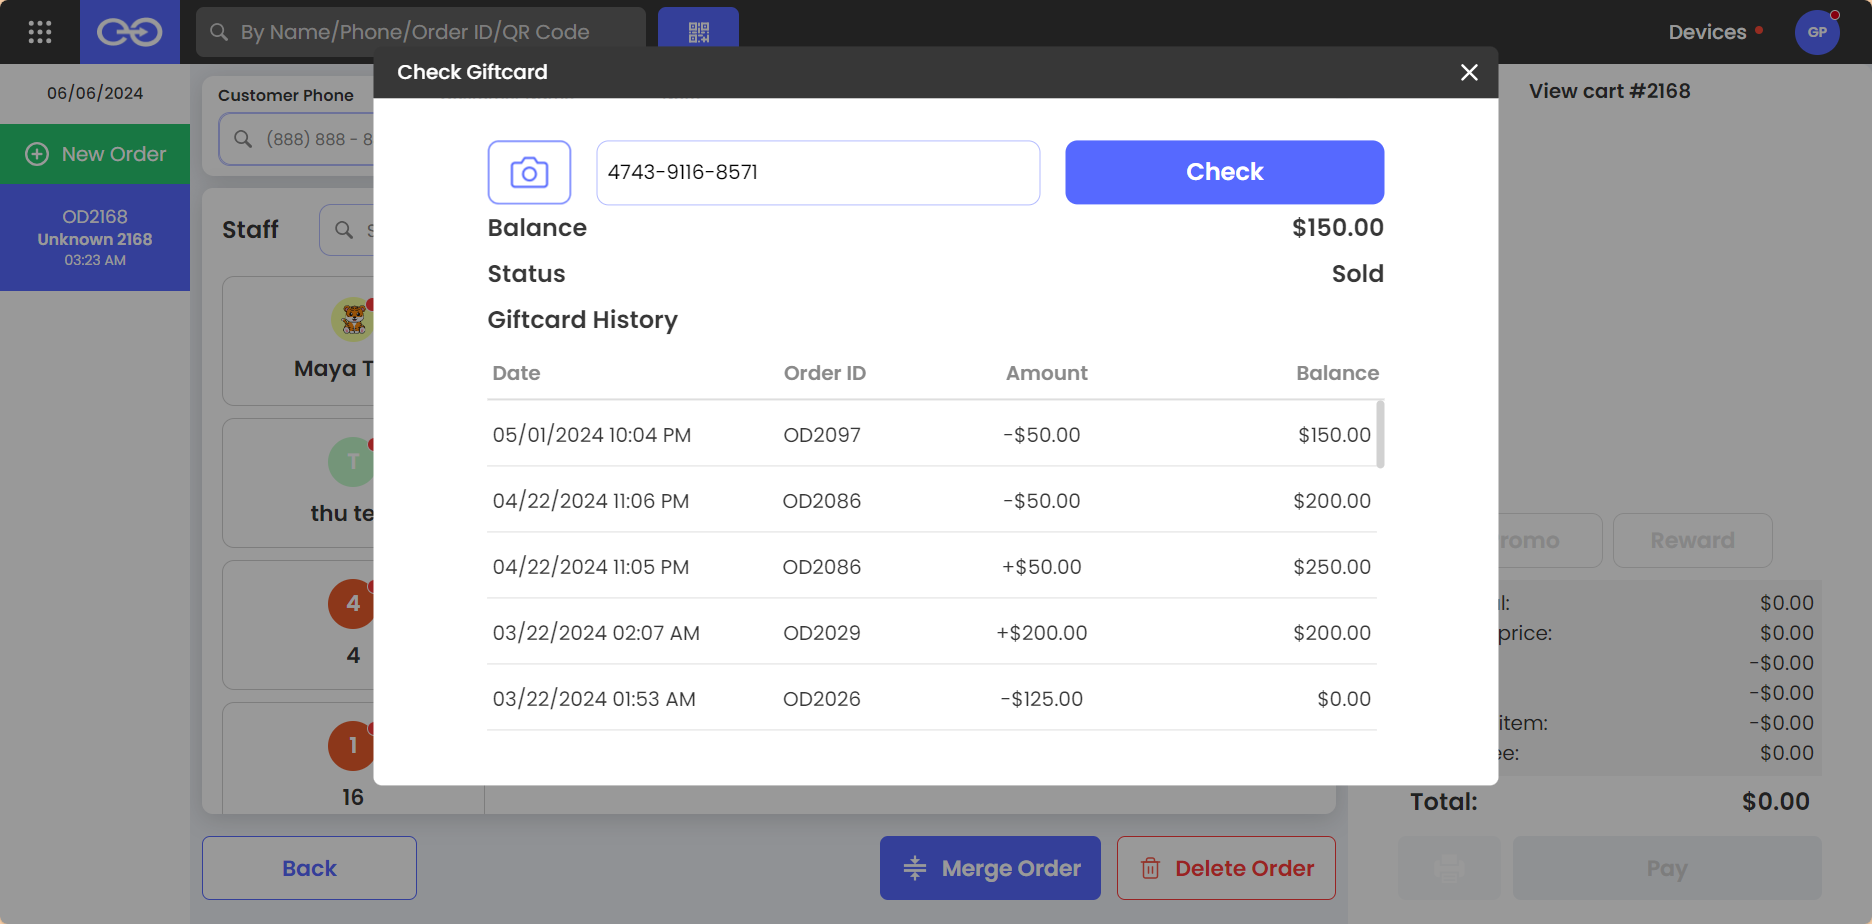Click the View cart #2168 heading

tap(1609, 91)
